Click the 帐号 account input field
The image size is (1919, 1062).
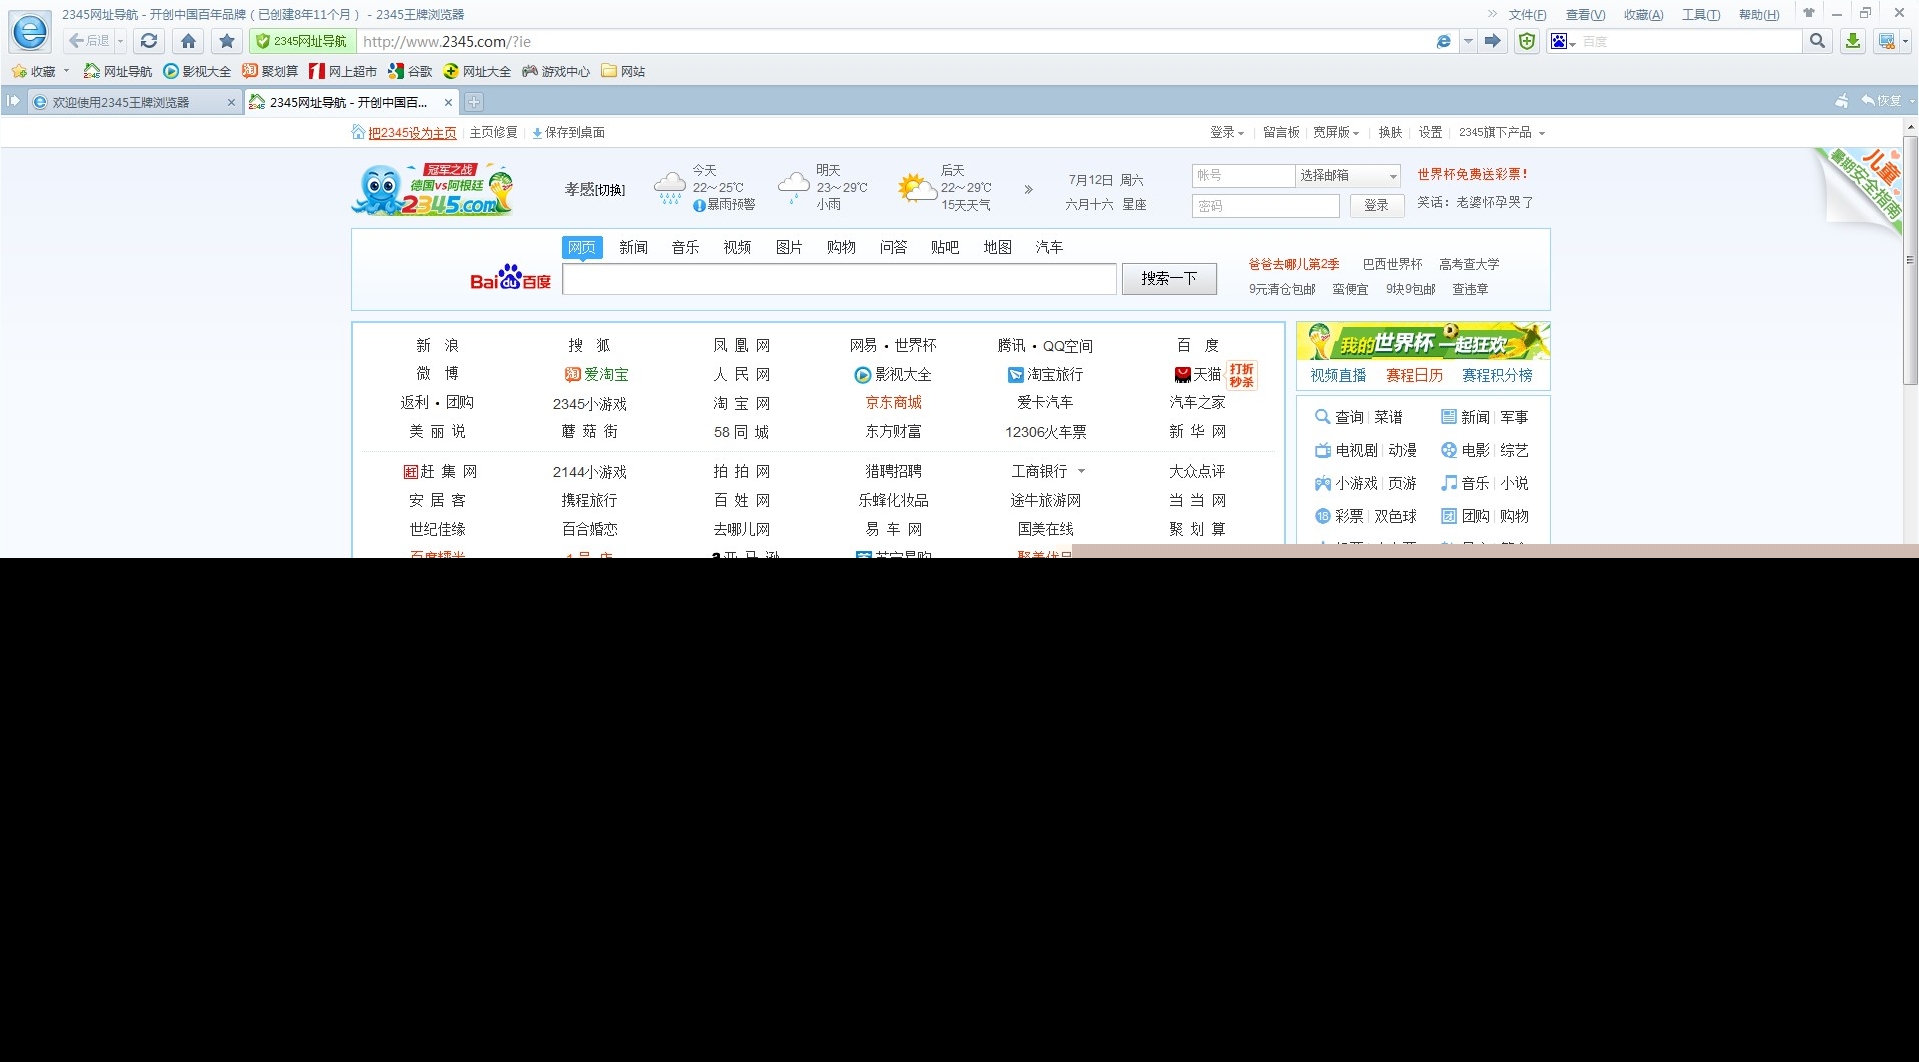pos(1243,175)
